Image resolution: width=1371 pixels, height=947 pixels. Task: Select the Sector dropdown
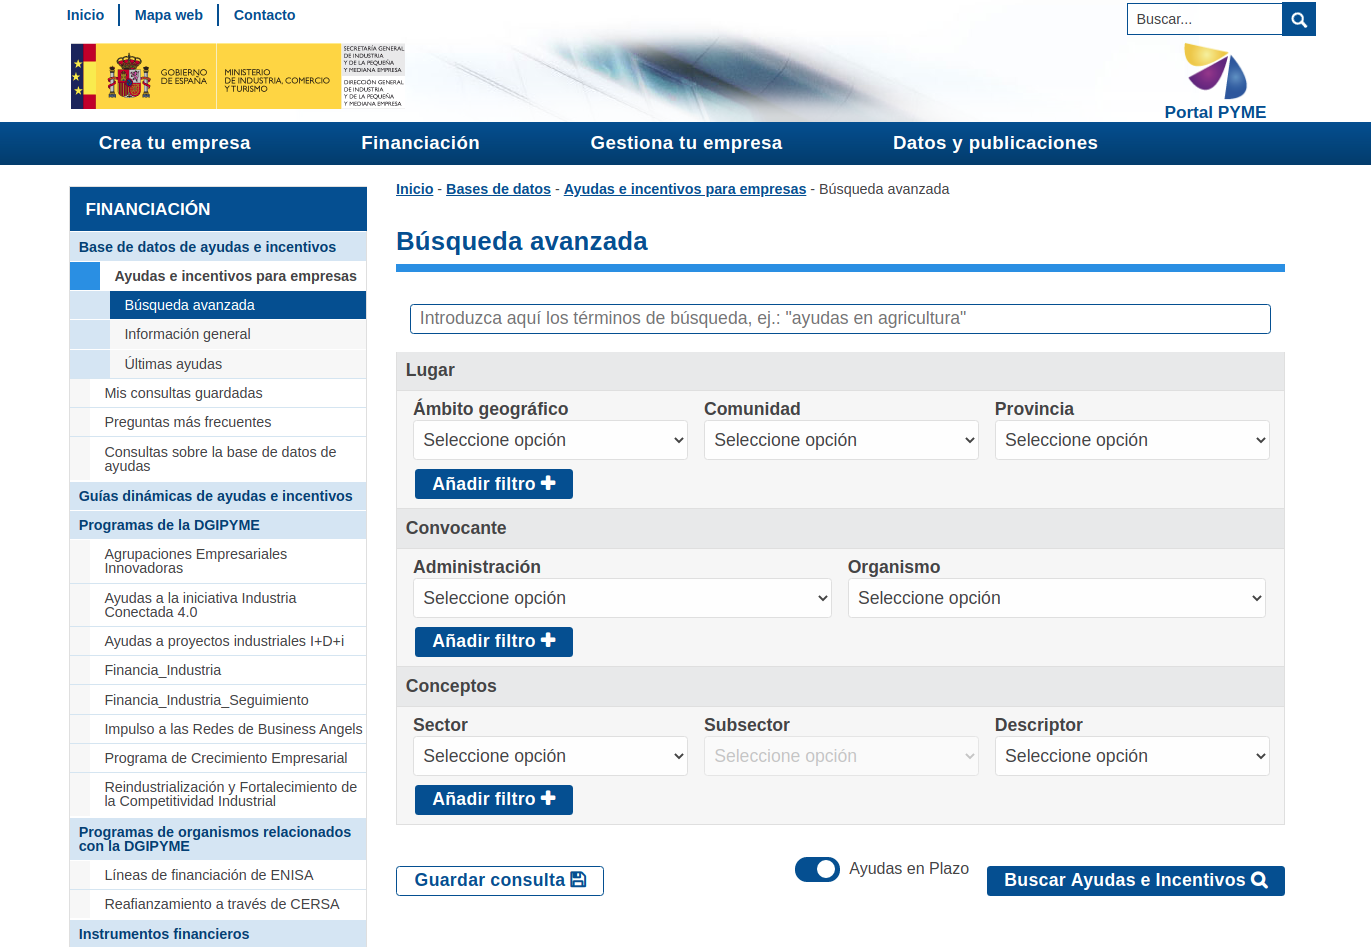click(550, 756)
